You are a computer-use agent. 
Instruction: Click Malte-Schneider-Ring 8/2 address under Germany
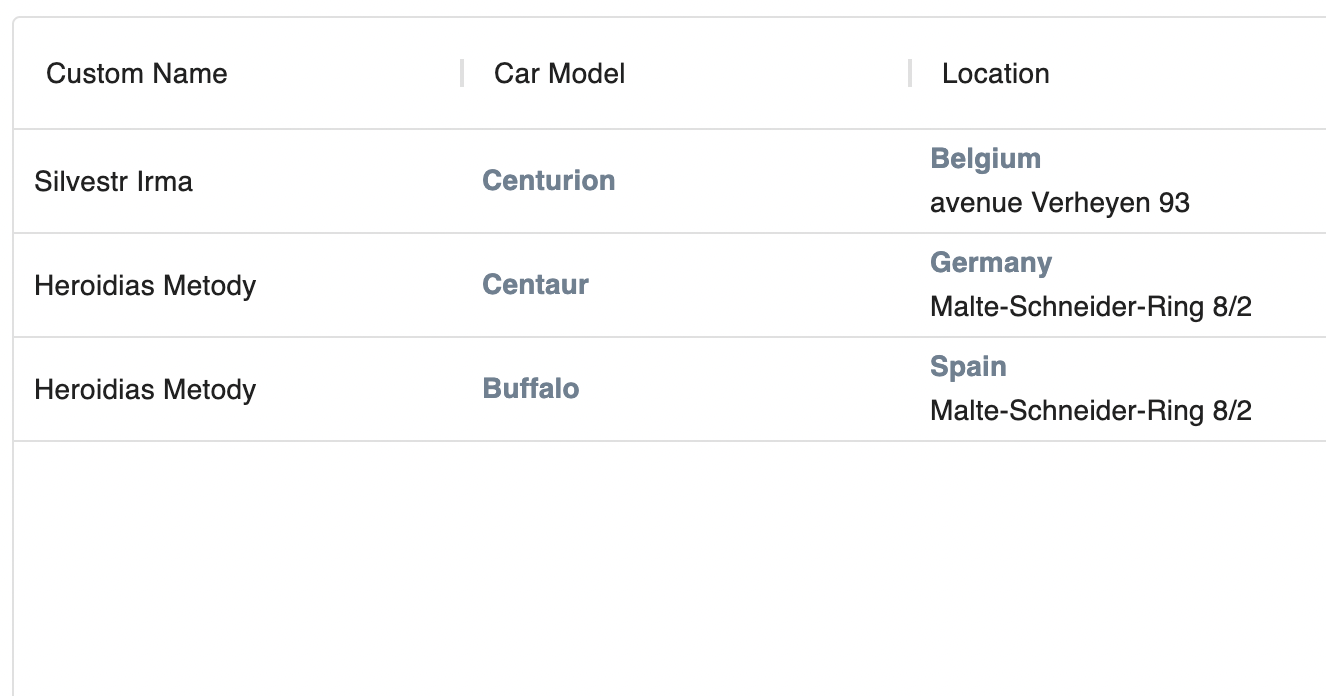tap(1090, 307)
